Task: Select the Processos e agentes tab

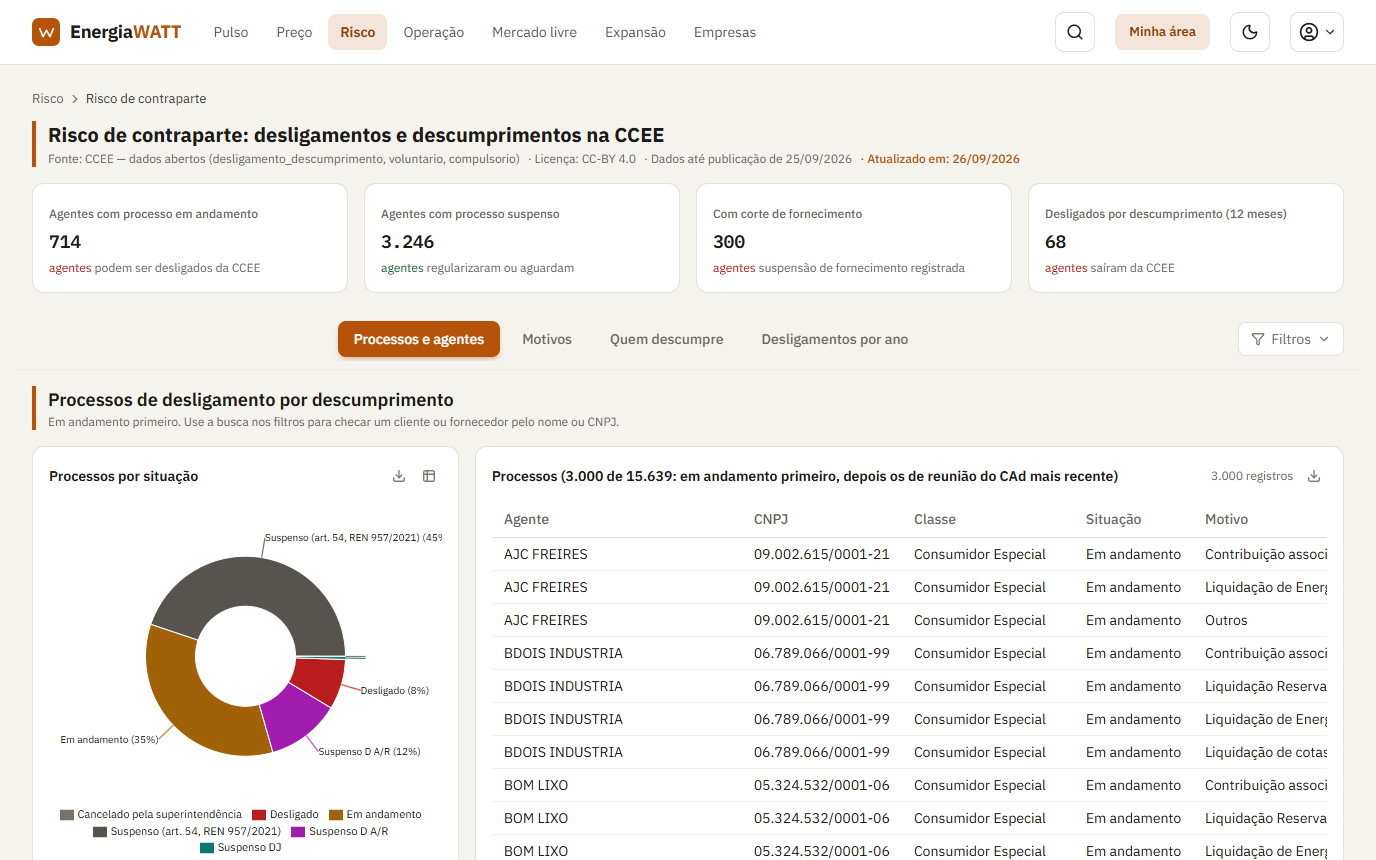Action: 419,339
